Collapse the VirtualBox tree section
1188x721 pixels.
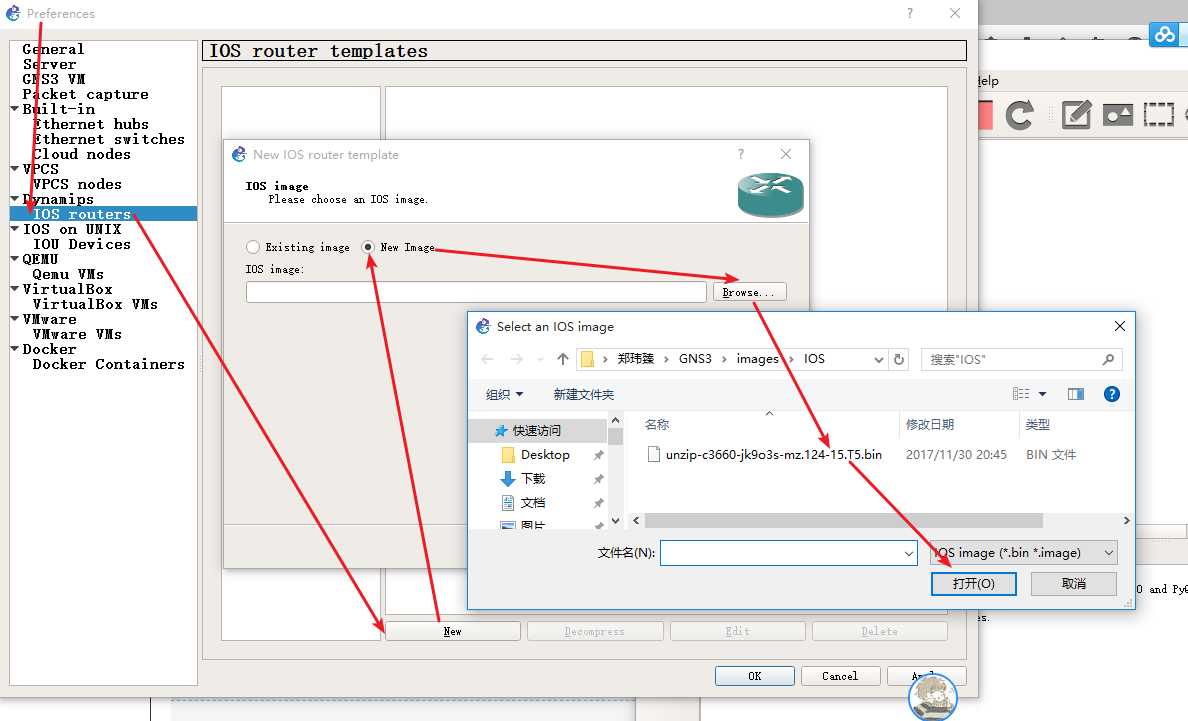pyautogui.click(x=14, y=289)
